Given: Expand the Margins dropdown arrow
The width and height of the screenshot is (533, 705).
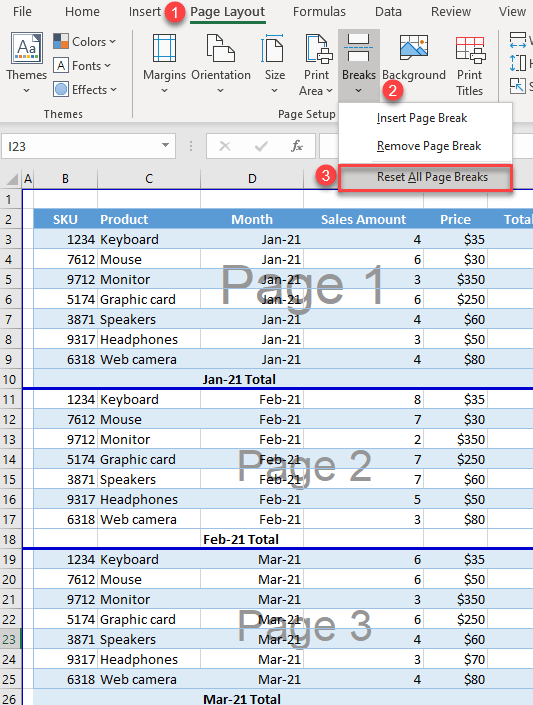Looking at the screenshot, I should click(x=164, y=91).
